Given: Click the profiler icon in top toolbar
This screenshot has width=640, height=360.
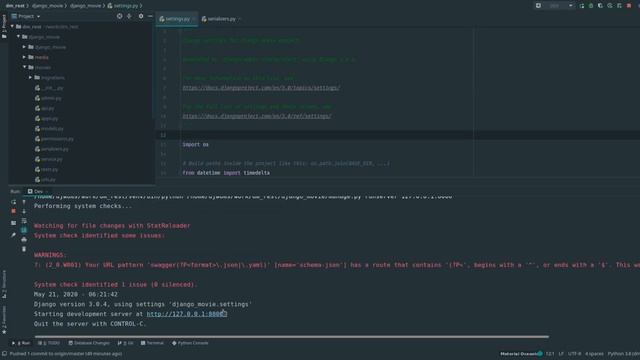Looking at the screenshot, I should [x=610, y=6].
